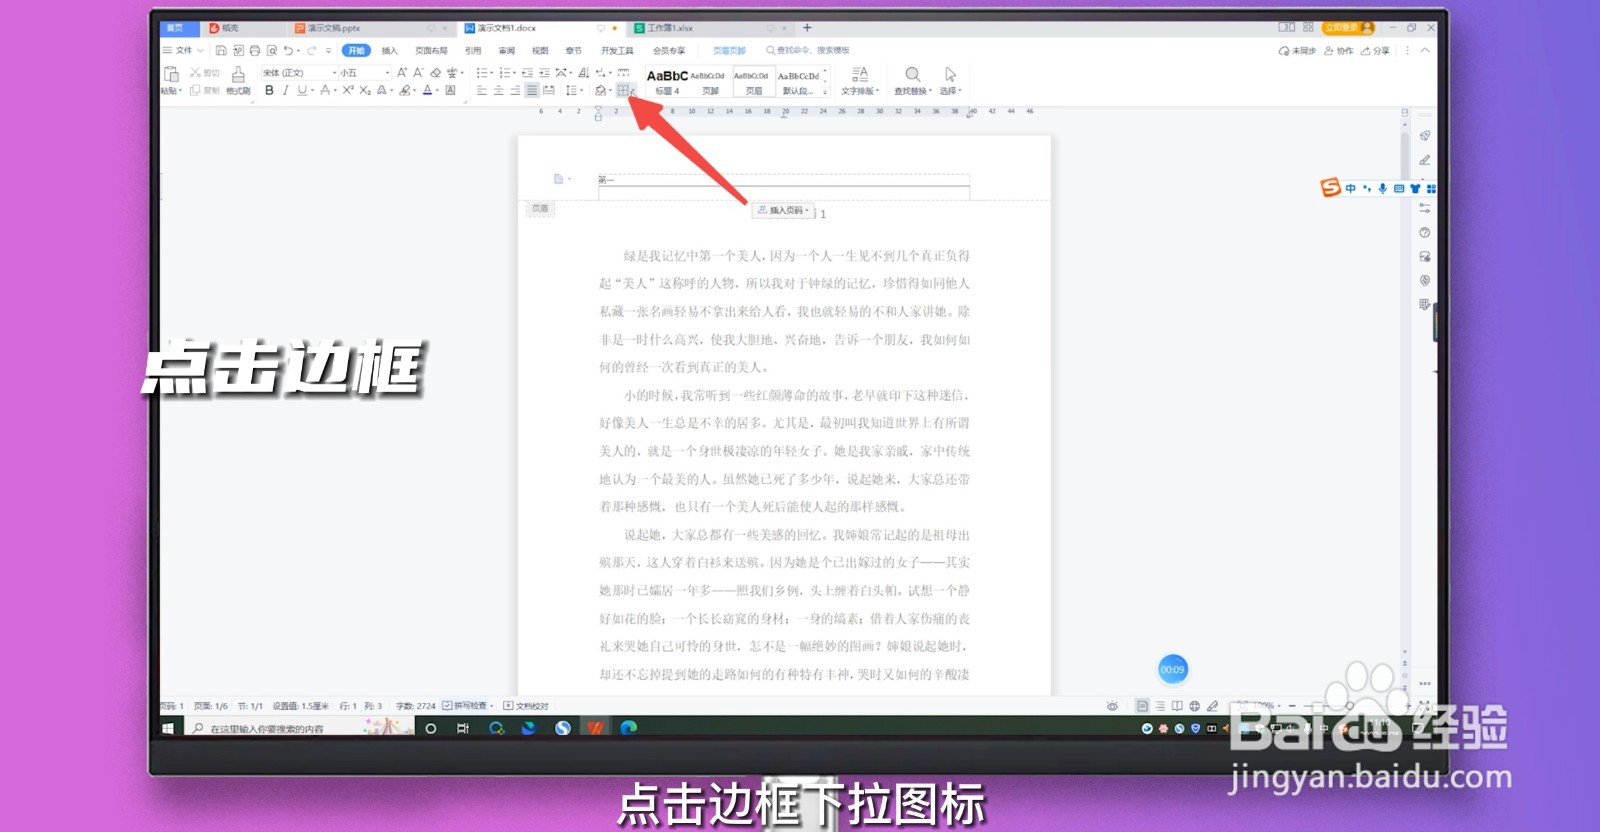
Task: Open the 插入页码 dropdown in header
Action: click(784, 210)
